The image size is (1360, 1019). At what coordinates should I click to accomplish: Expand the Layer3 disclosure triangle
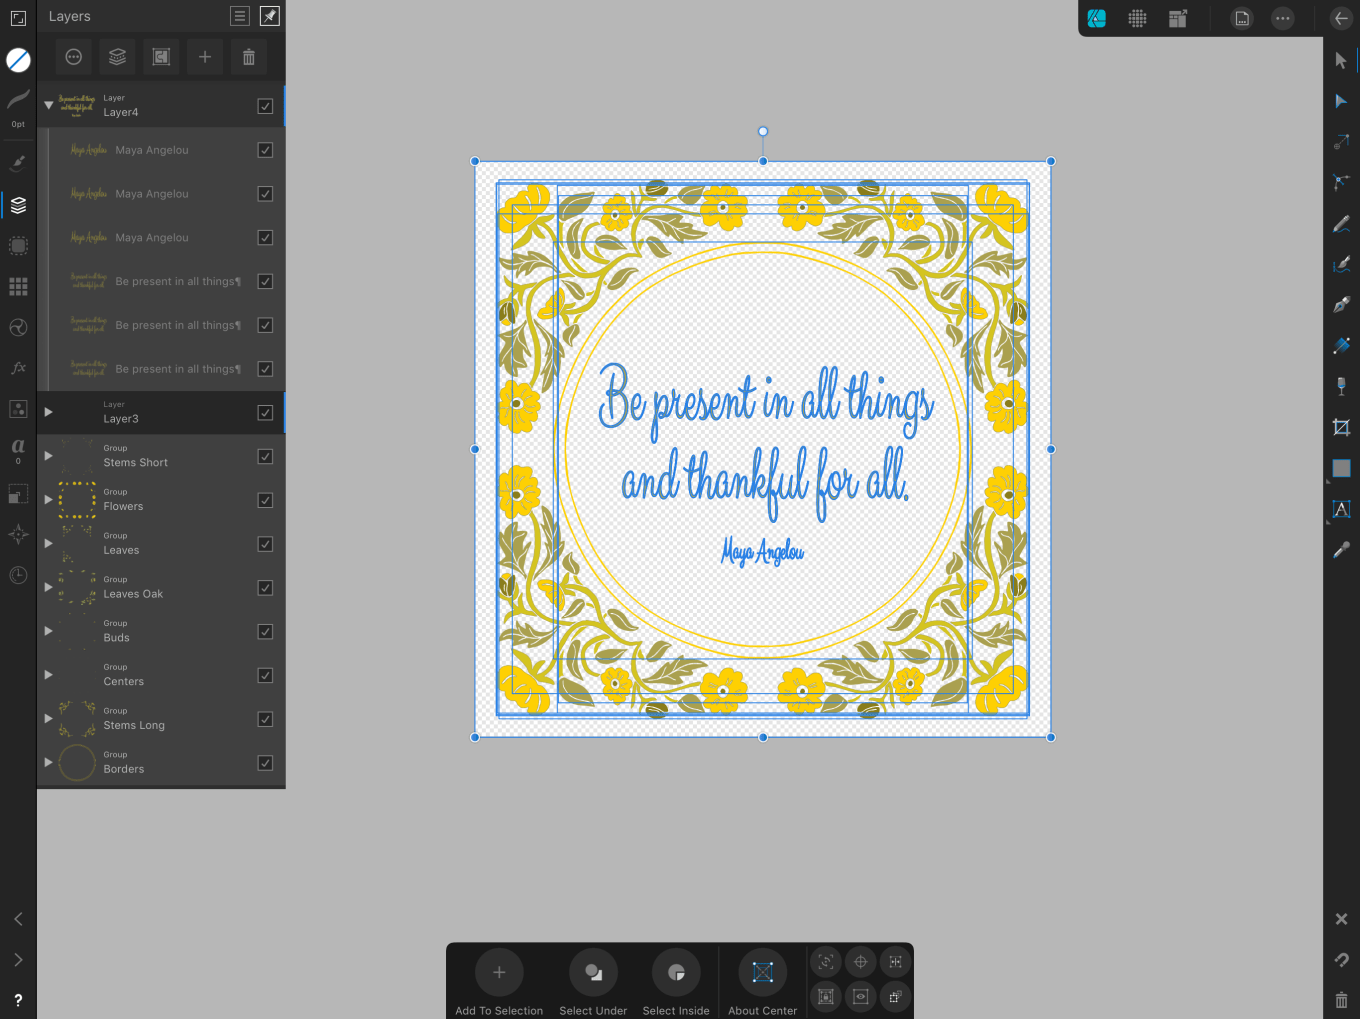(x=48, y=412)
